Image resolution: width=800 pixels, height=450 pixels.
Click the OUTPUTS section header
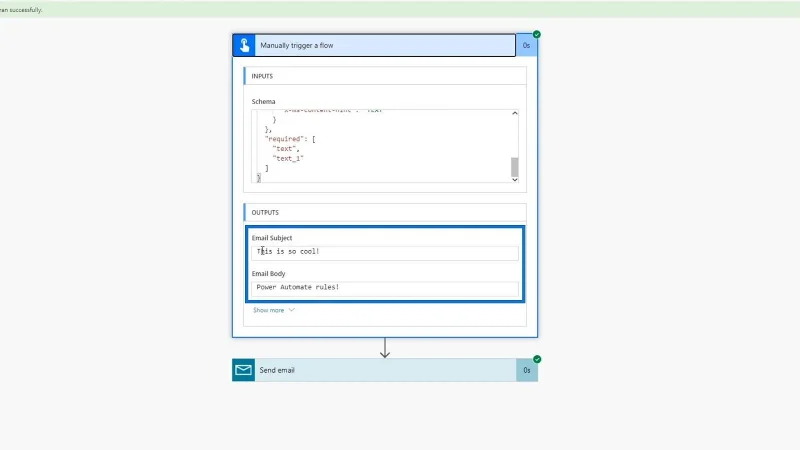point(385,212)
